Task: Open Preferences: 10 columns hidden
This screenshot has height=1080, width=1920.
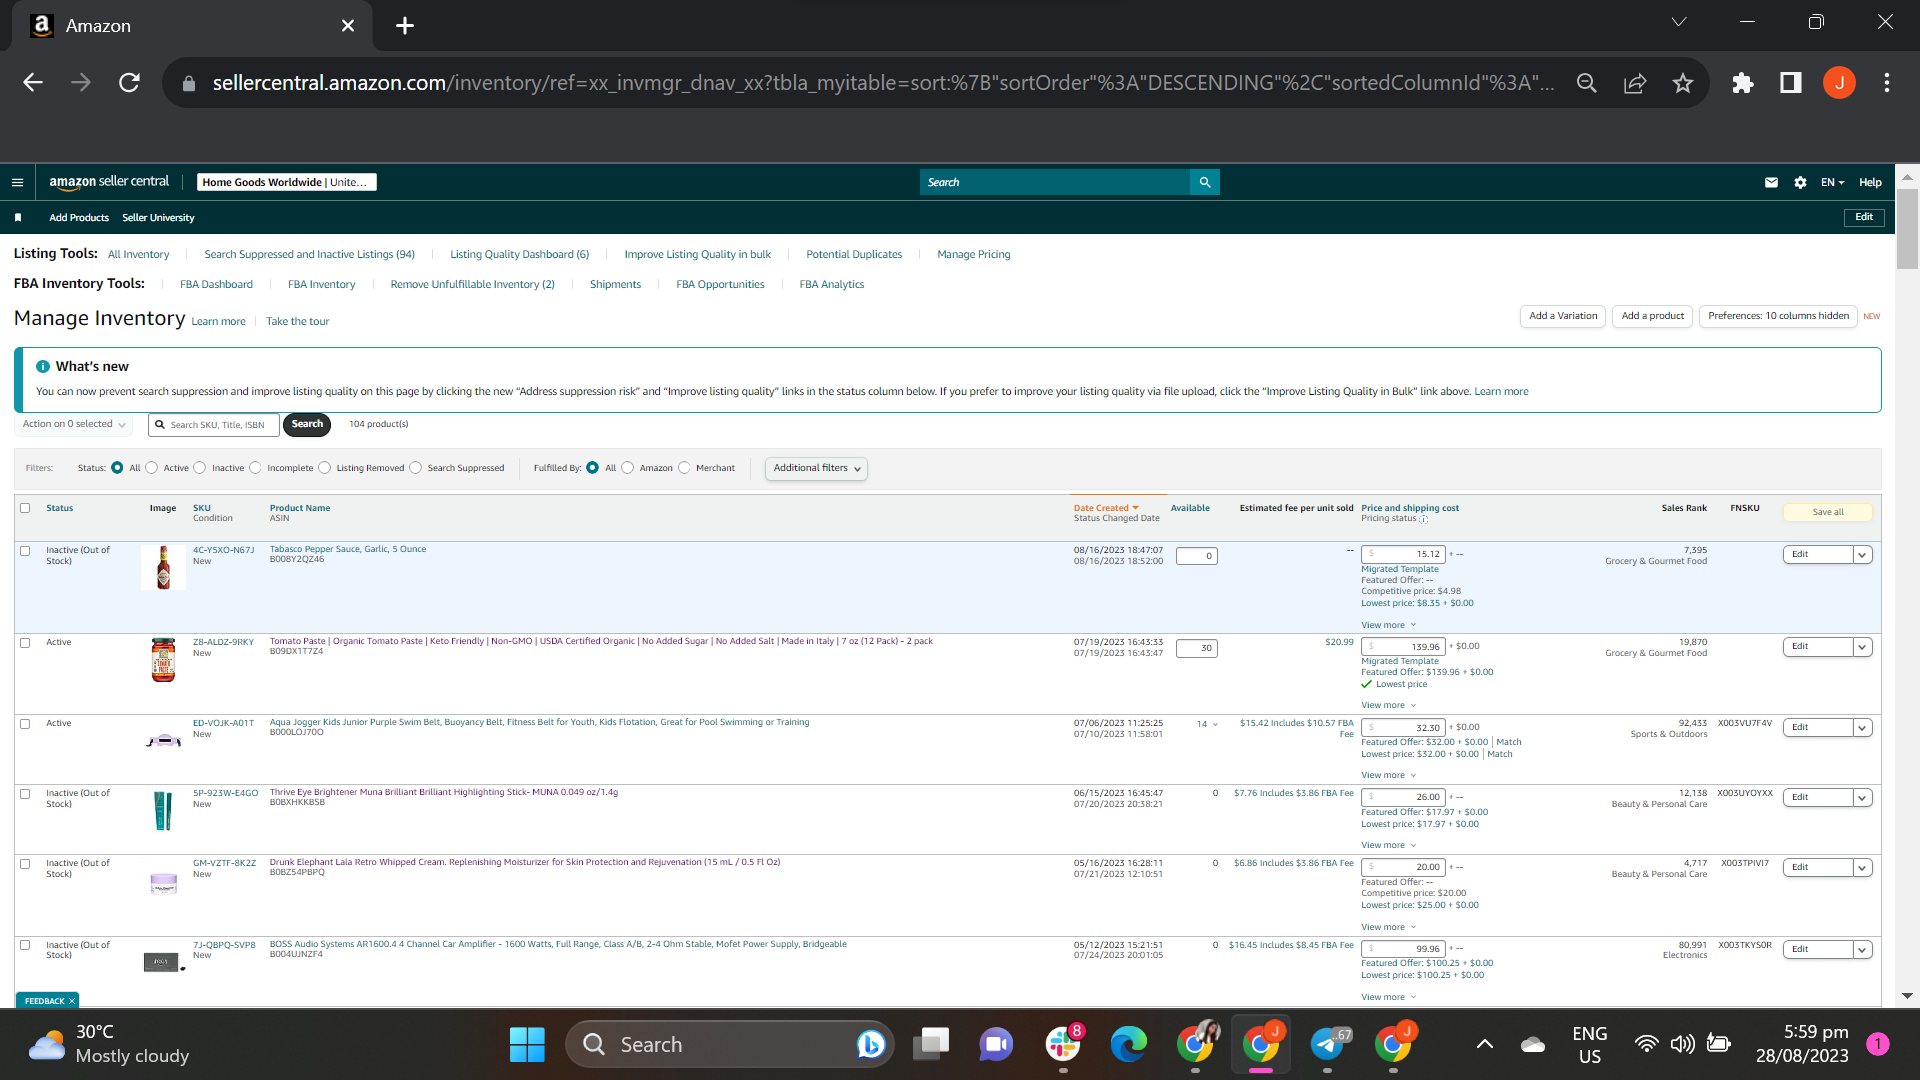Action: (x=1778, y=316)
